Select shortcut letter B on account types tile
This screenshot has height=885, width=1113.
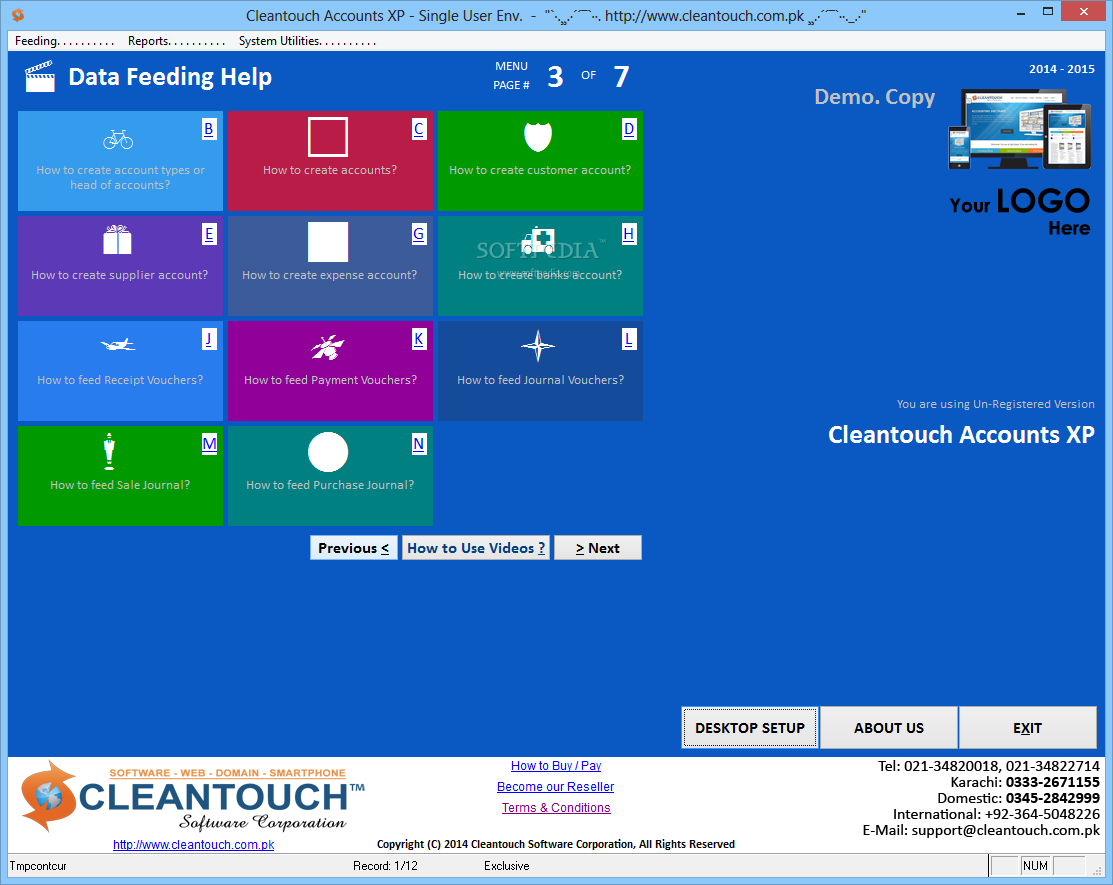coord(209,129)
